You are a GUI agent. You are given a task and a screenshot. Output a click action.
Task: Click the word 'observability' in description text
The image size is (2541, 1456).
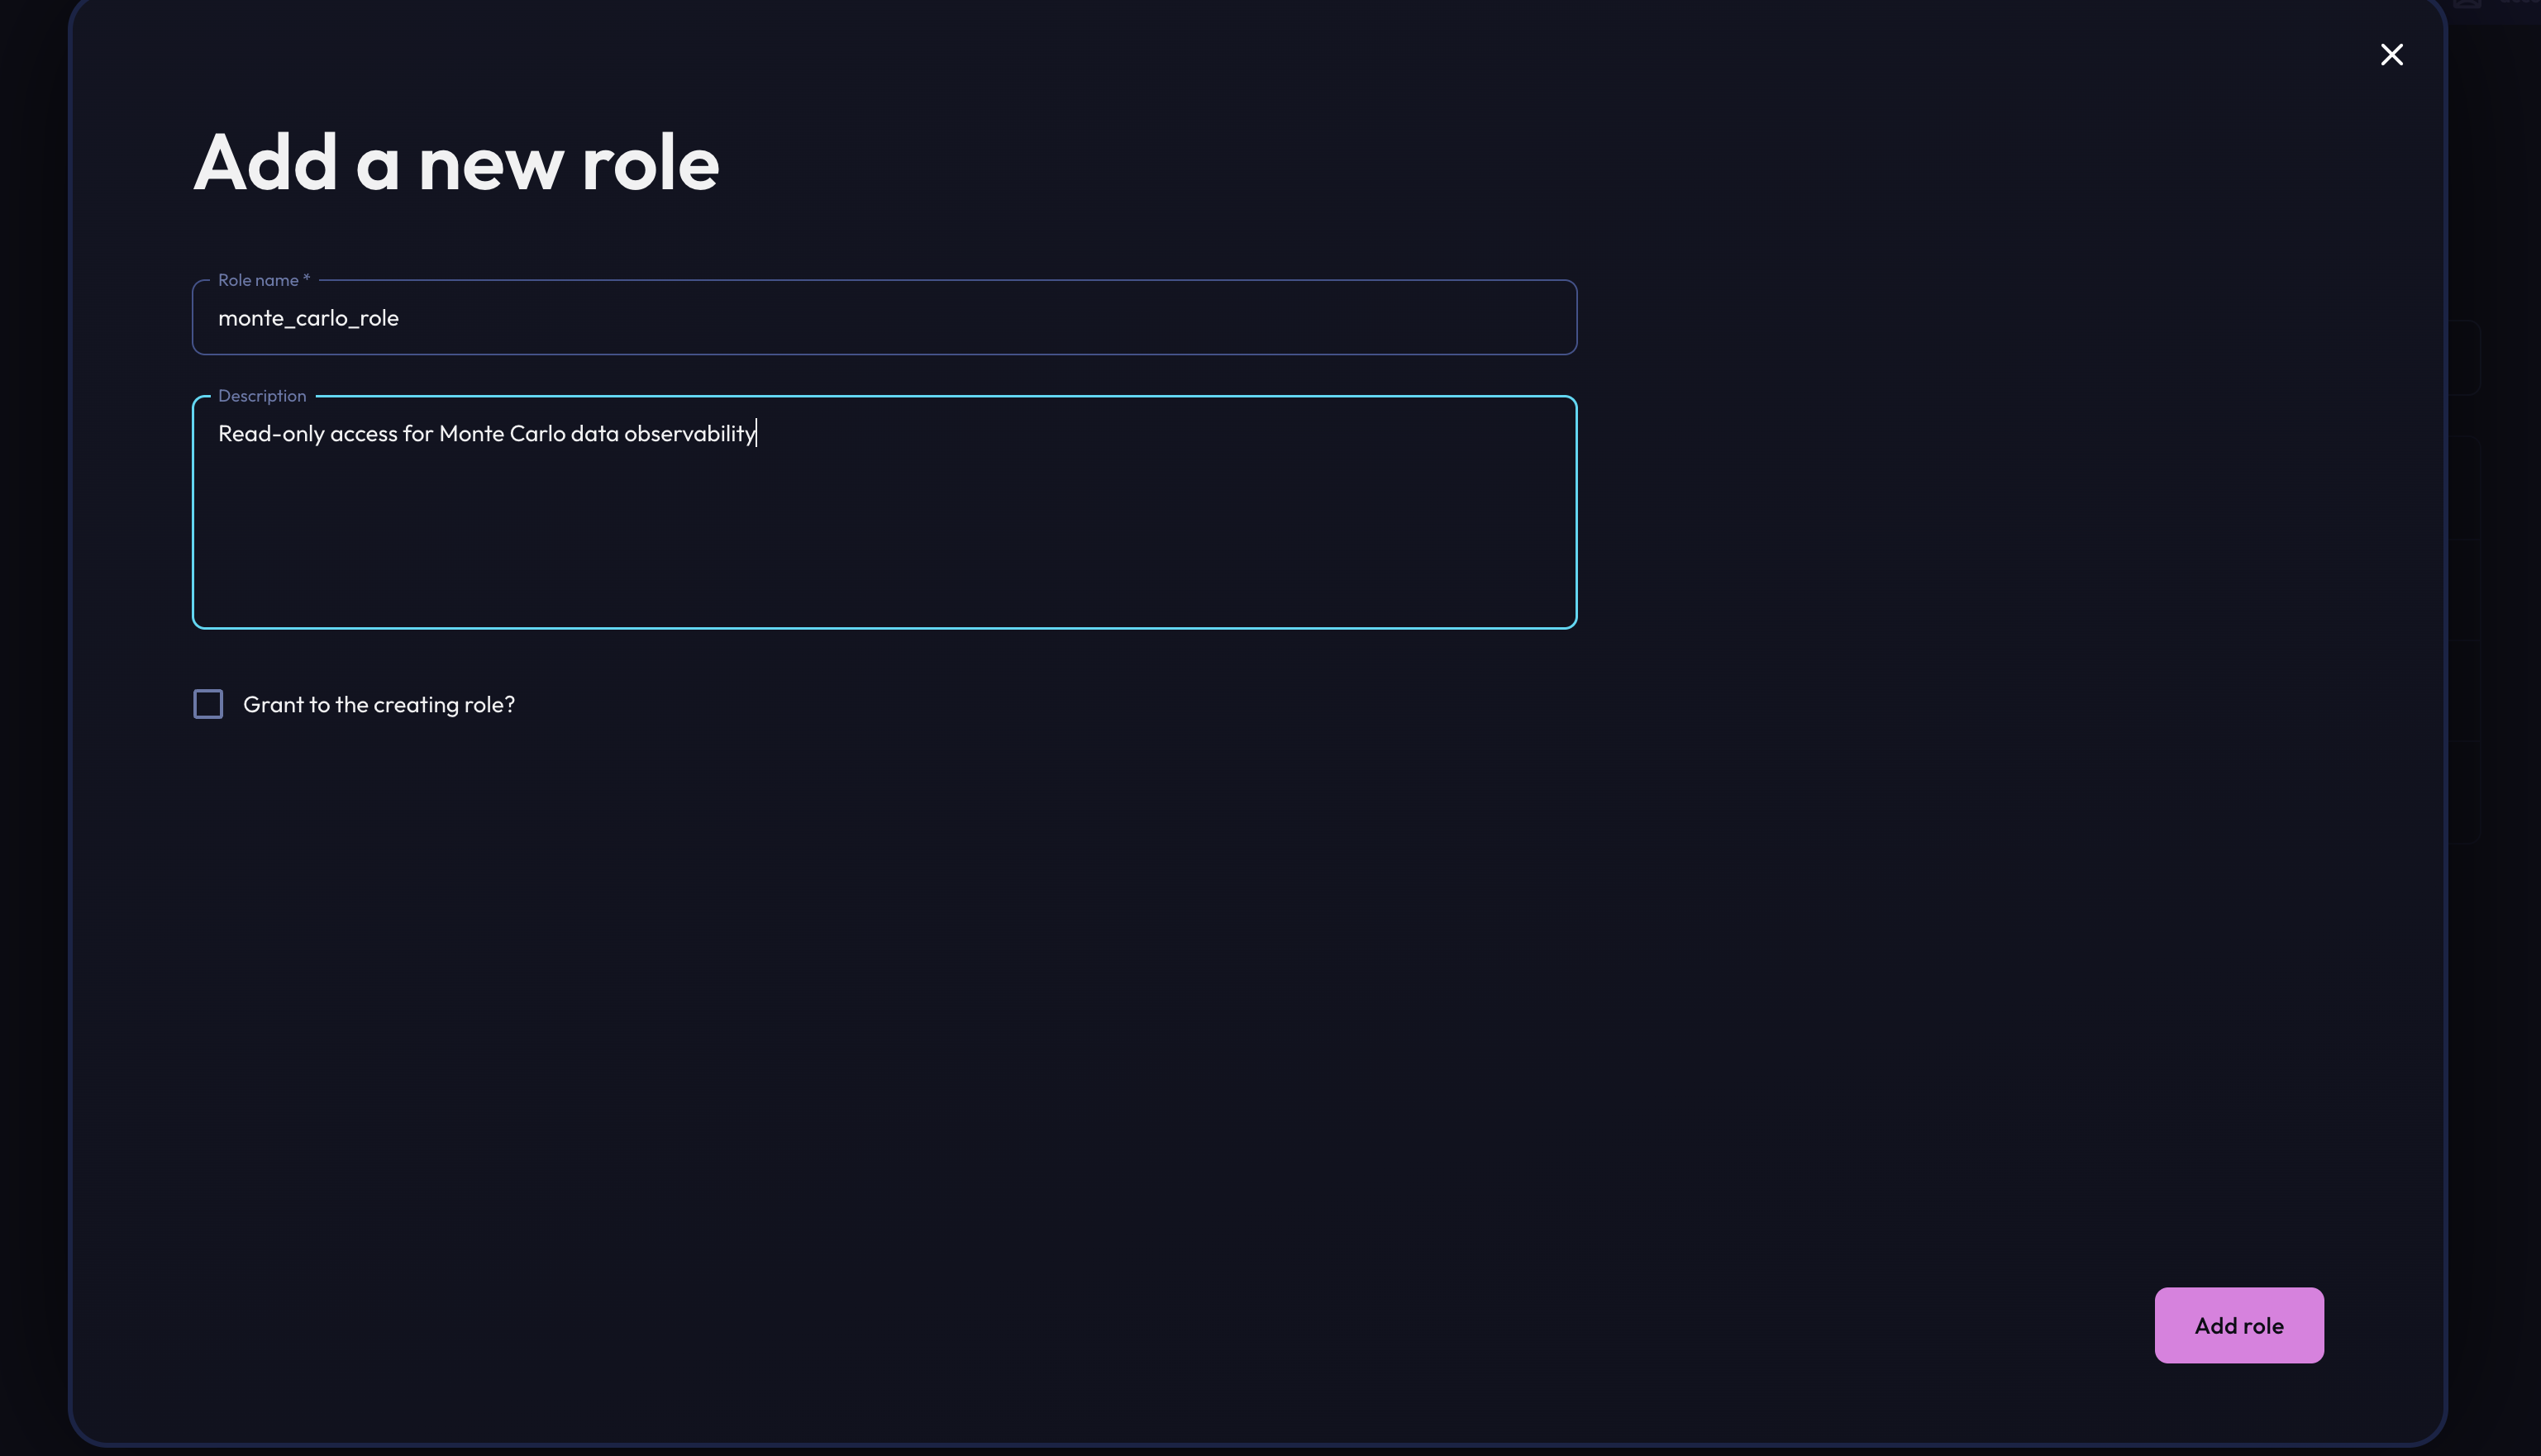click(689, 434)
